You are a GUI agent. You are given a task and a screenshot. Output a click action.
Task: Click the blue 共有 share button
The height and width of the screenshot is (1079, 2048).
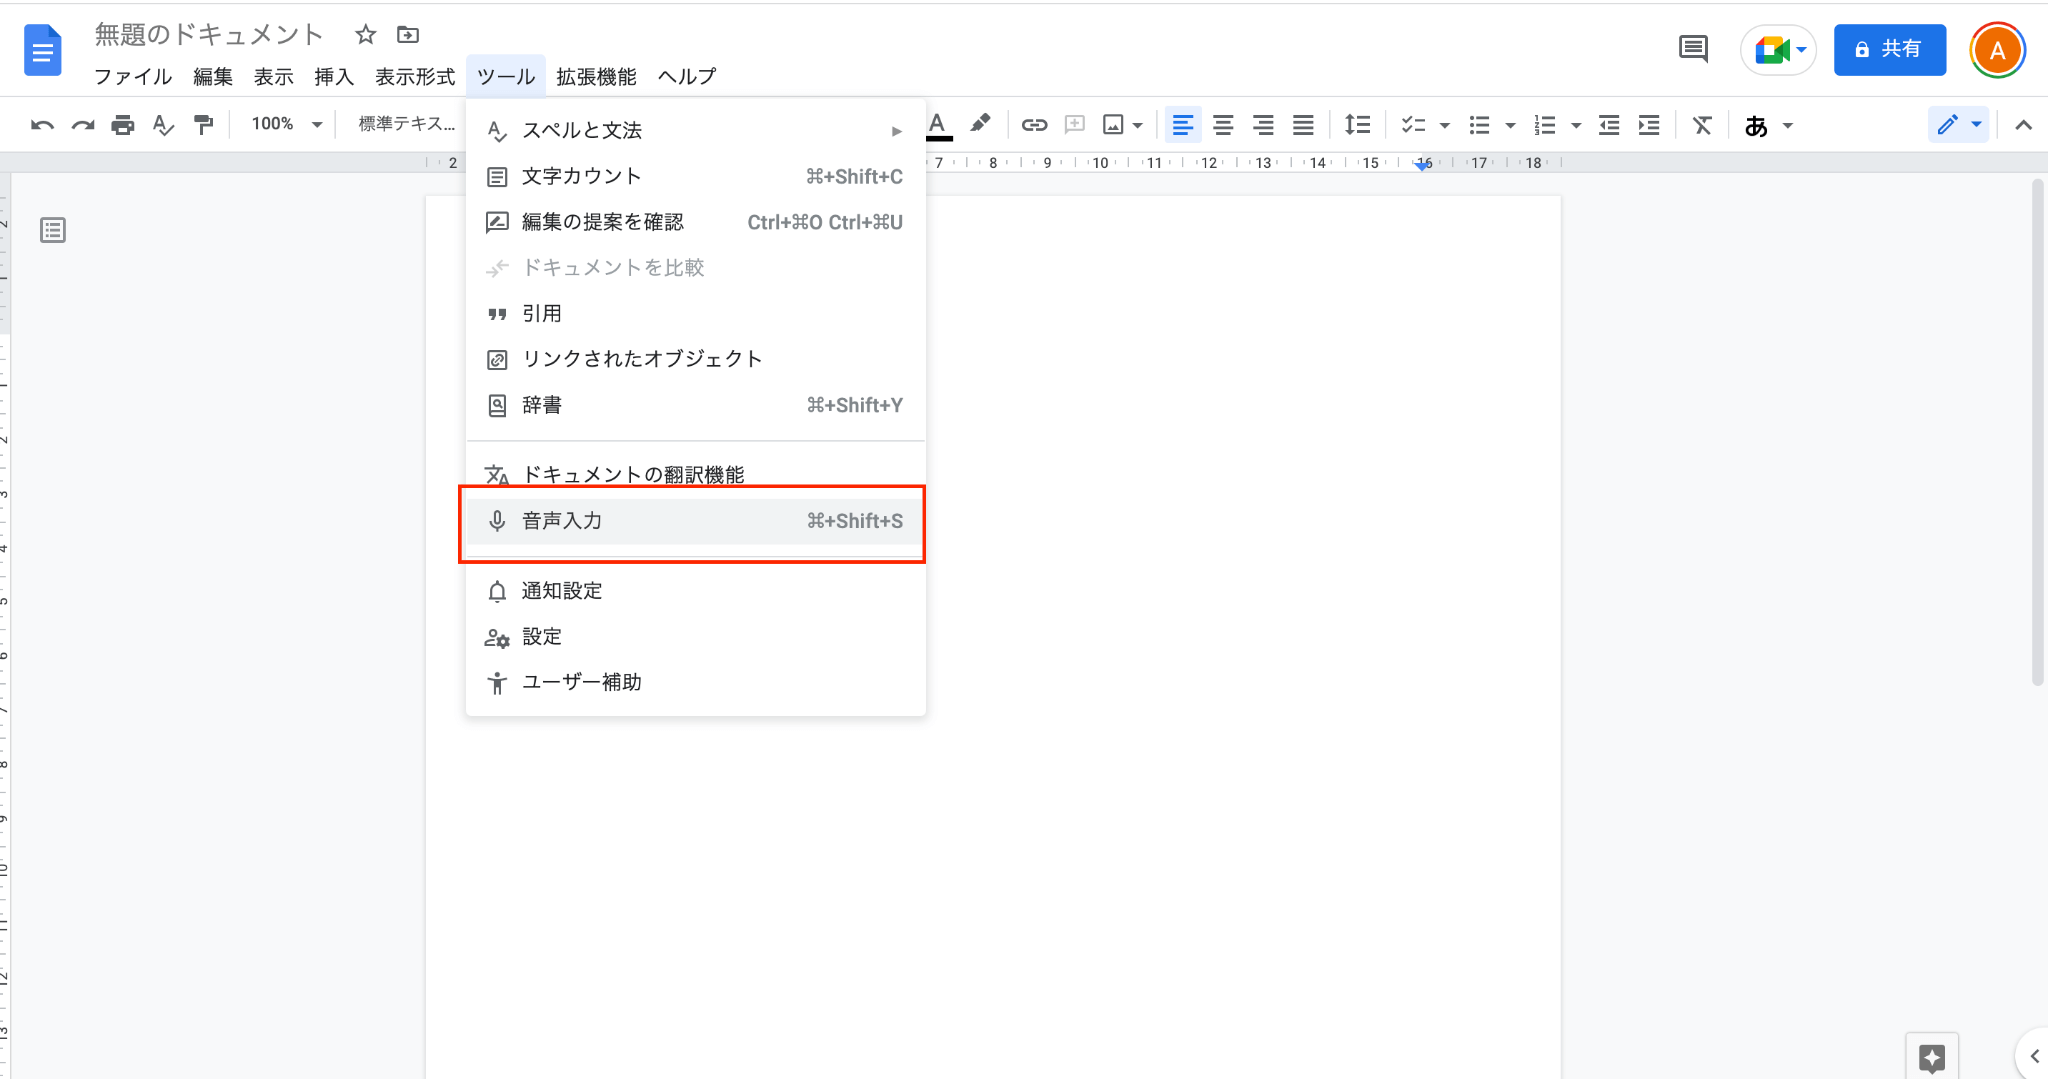click(x=1889, y=49)
